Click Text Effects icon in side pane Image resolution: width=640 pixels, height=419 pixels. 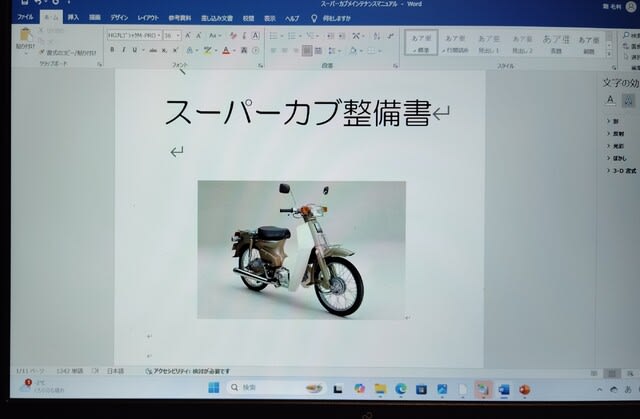pos(628,100)
